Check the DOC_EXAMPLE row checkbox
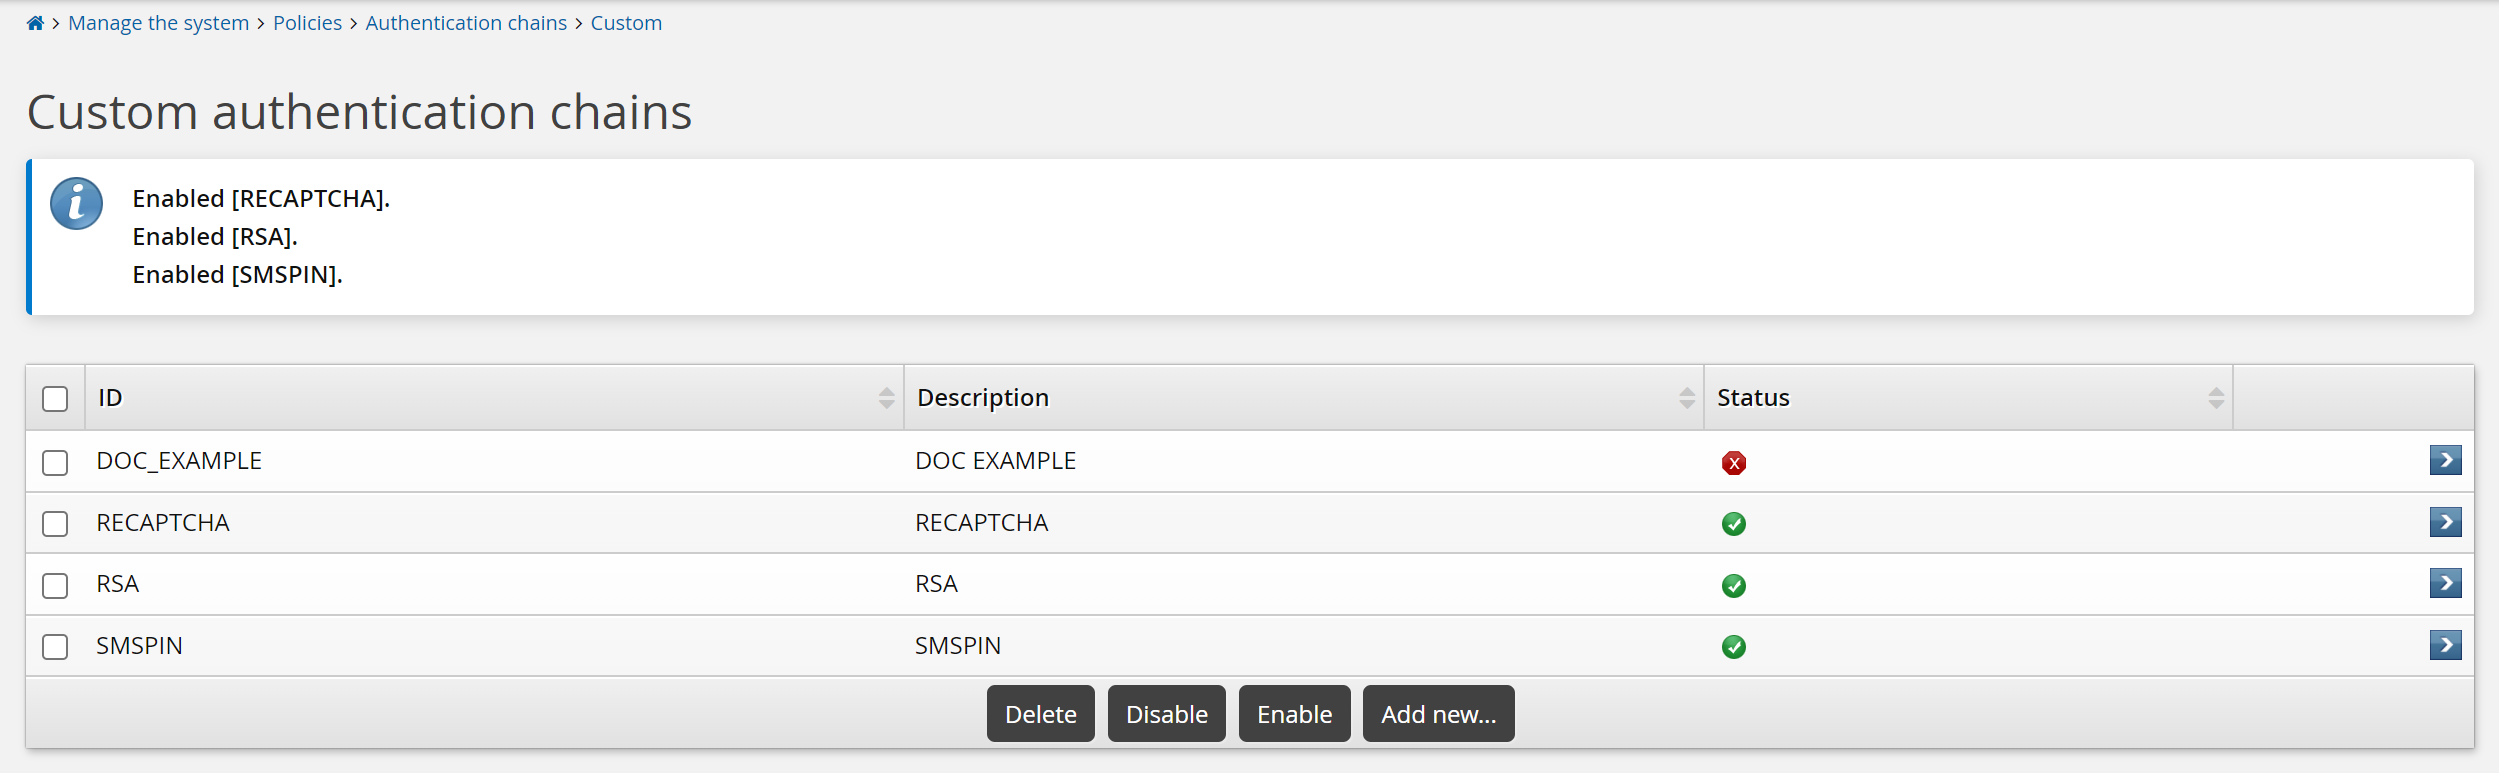2499x773 pixels. 55,463
